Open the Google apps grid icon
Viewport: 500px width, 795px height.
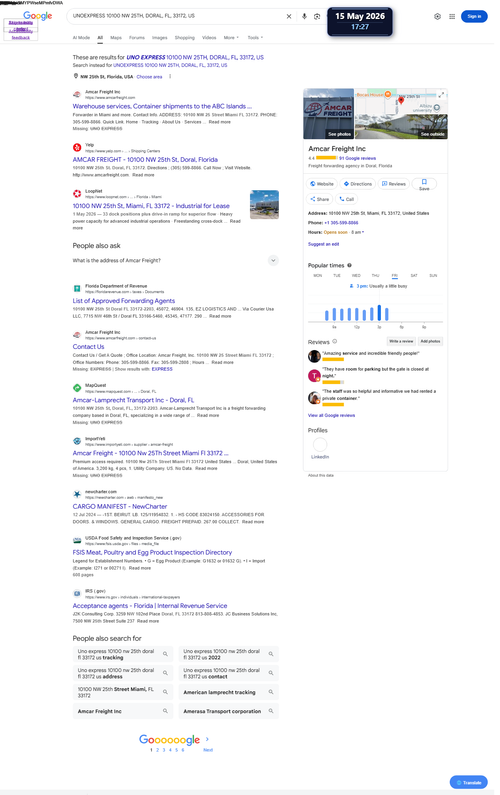(x=452, y=16)
